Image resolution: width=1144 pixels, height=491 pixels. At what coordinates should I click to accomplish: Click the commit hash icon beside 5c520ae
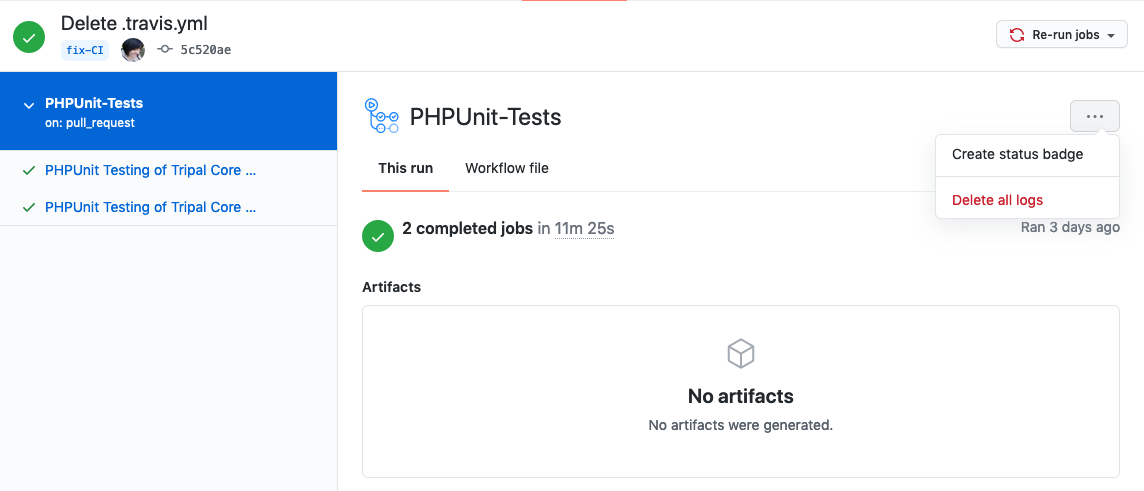pos(165,50)
